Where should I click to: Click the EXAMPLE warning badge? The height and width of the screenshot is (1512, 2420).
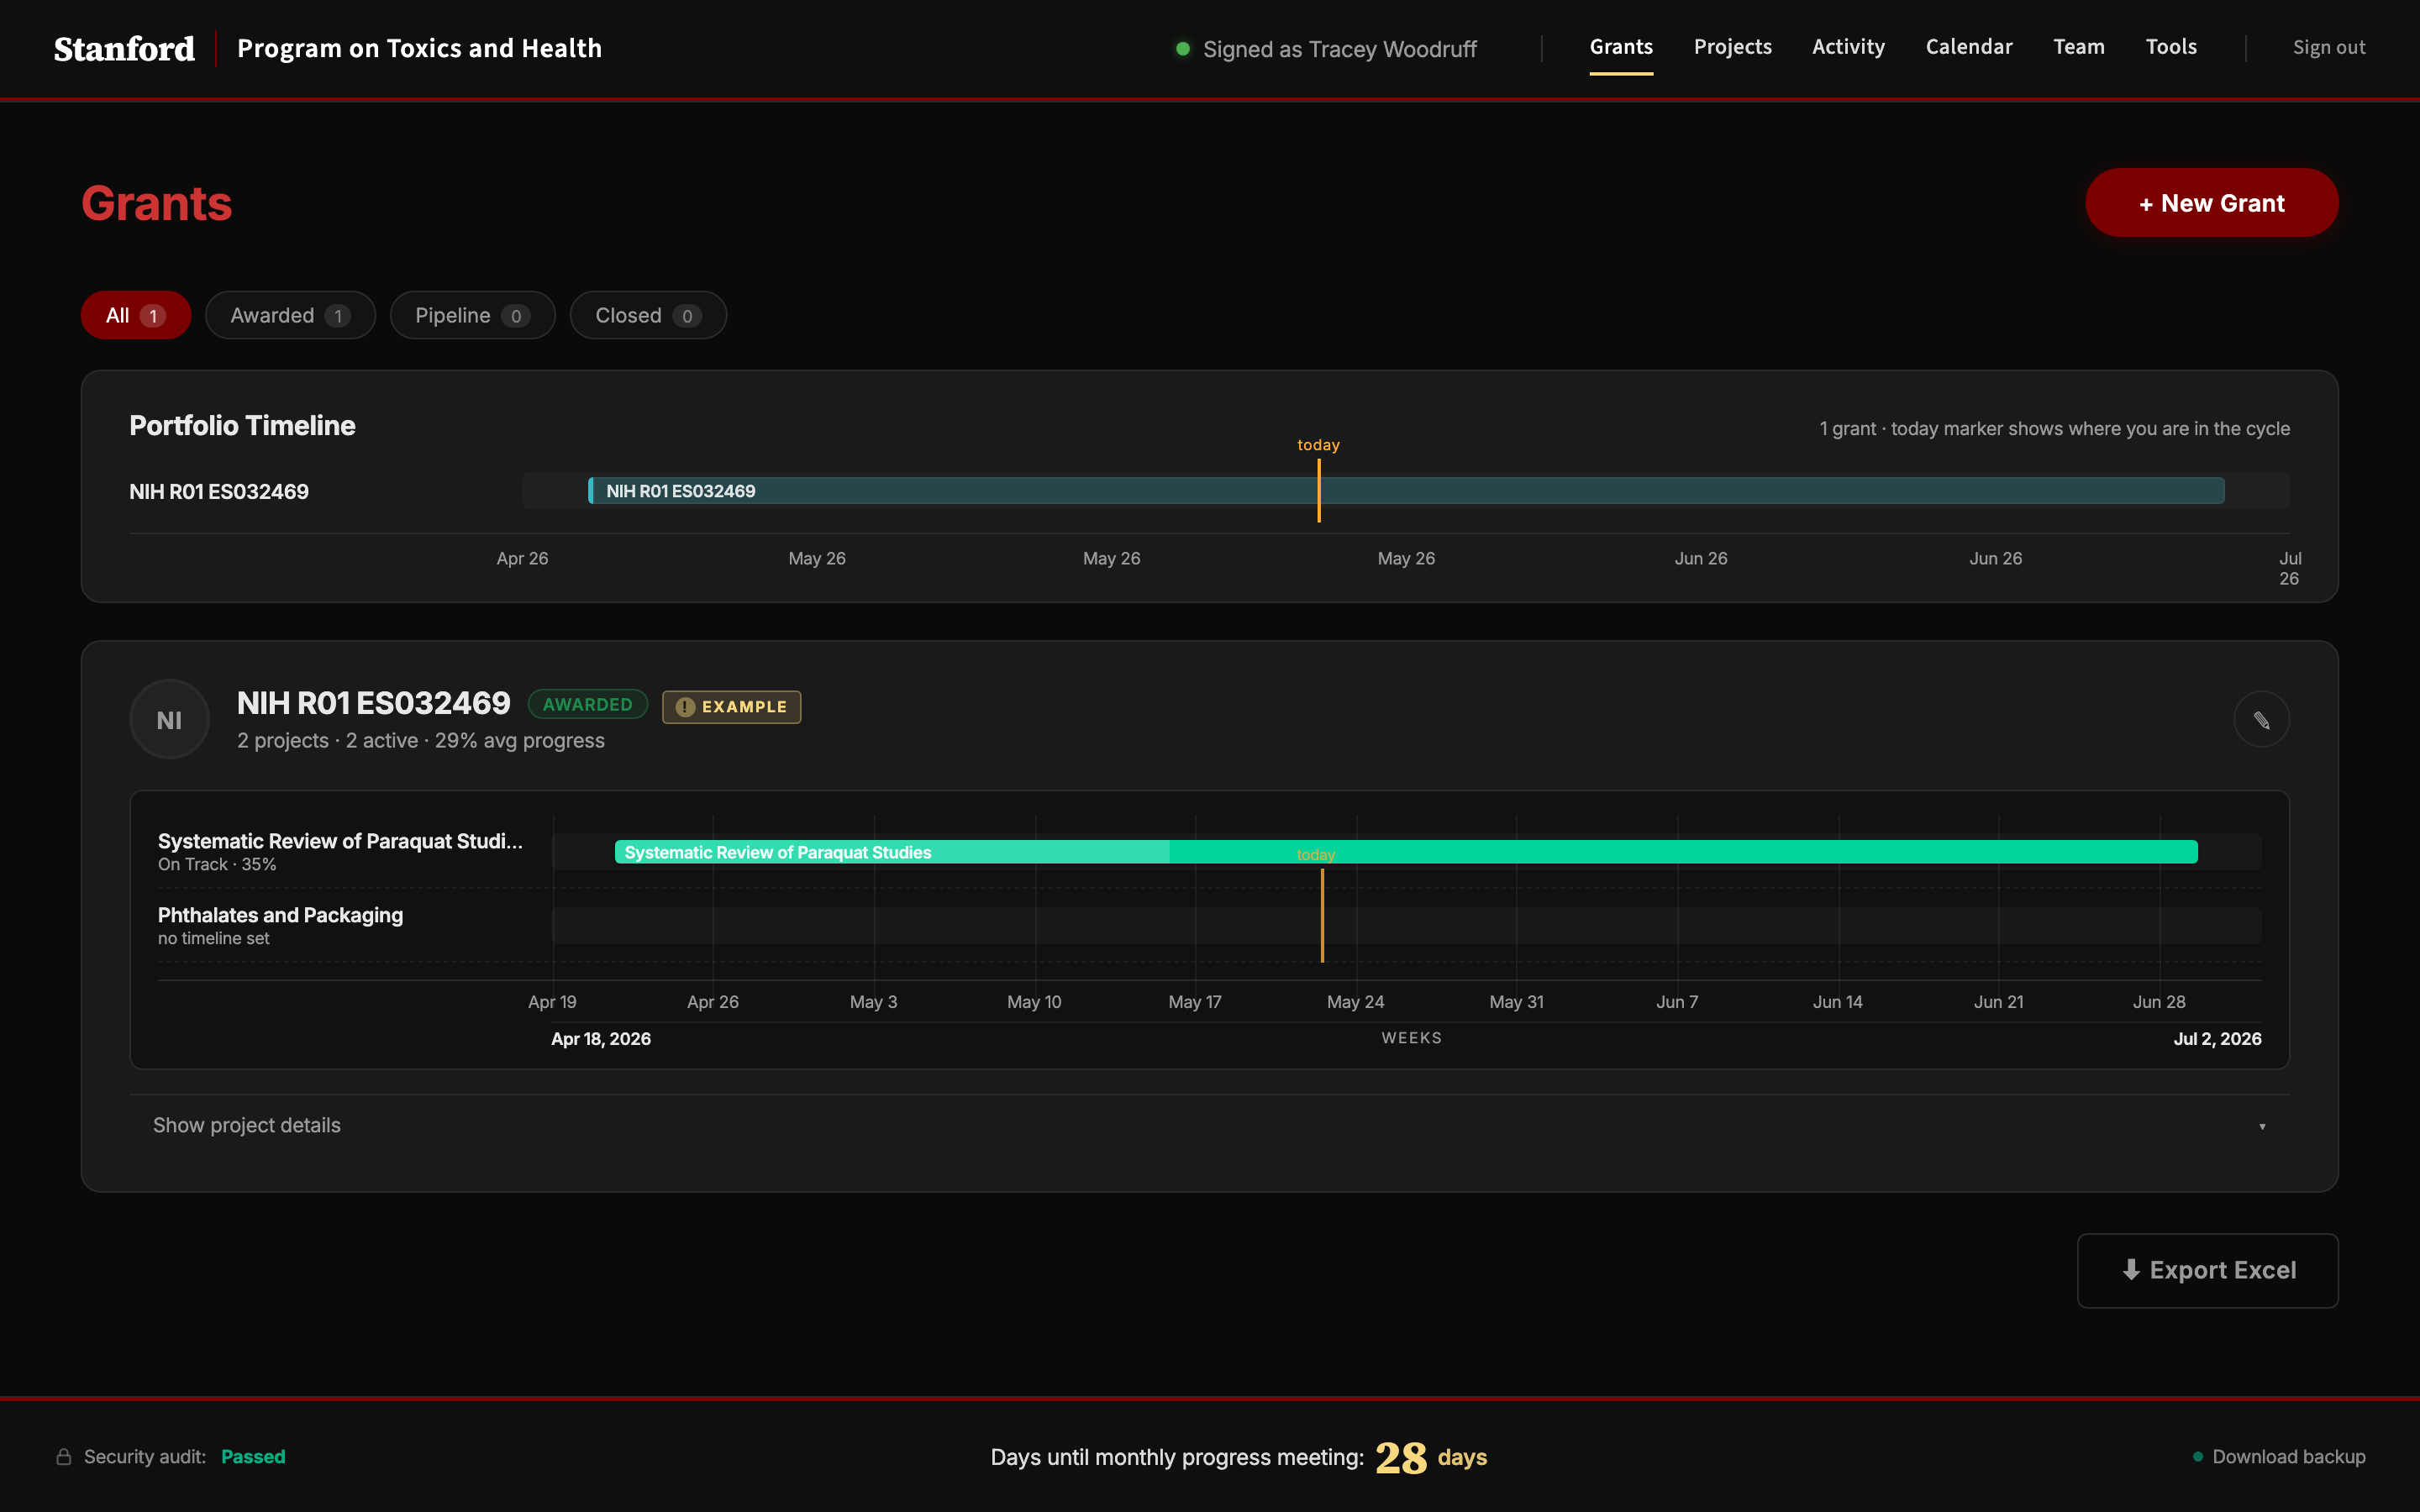[731, 707]
